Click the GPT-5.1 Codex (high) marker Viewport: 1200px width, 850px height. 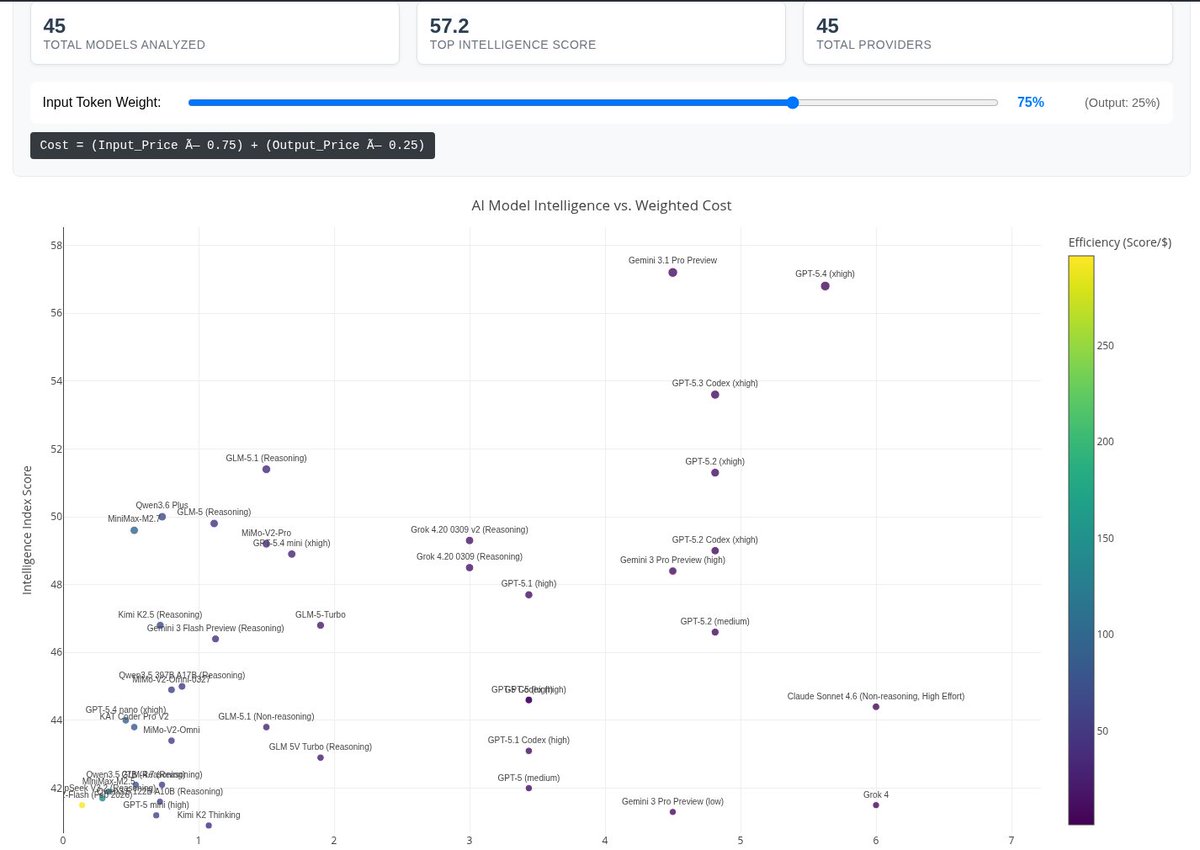(x=529, y=751)
